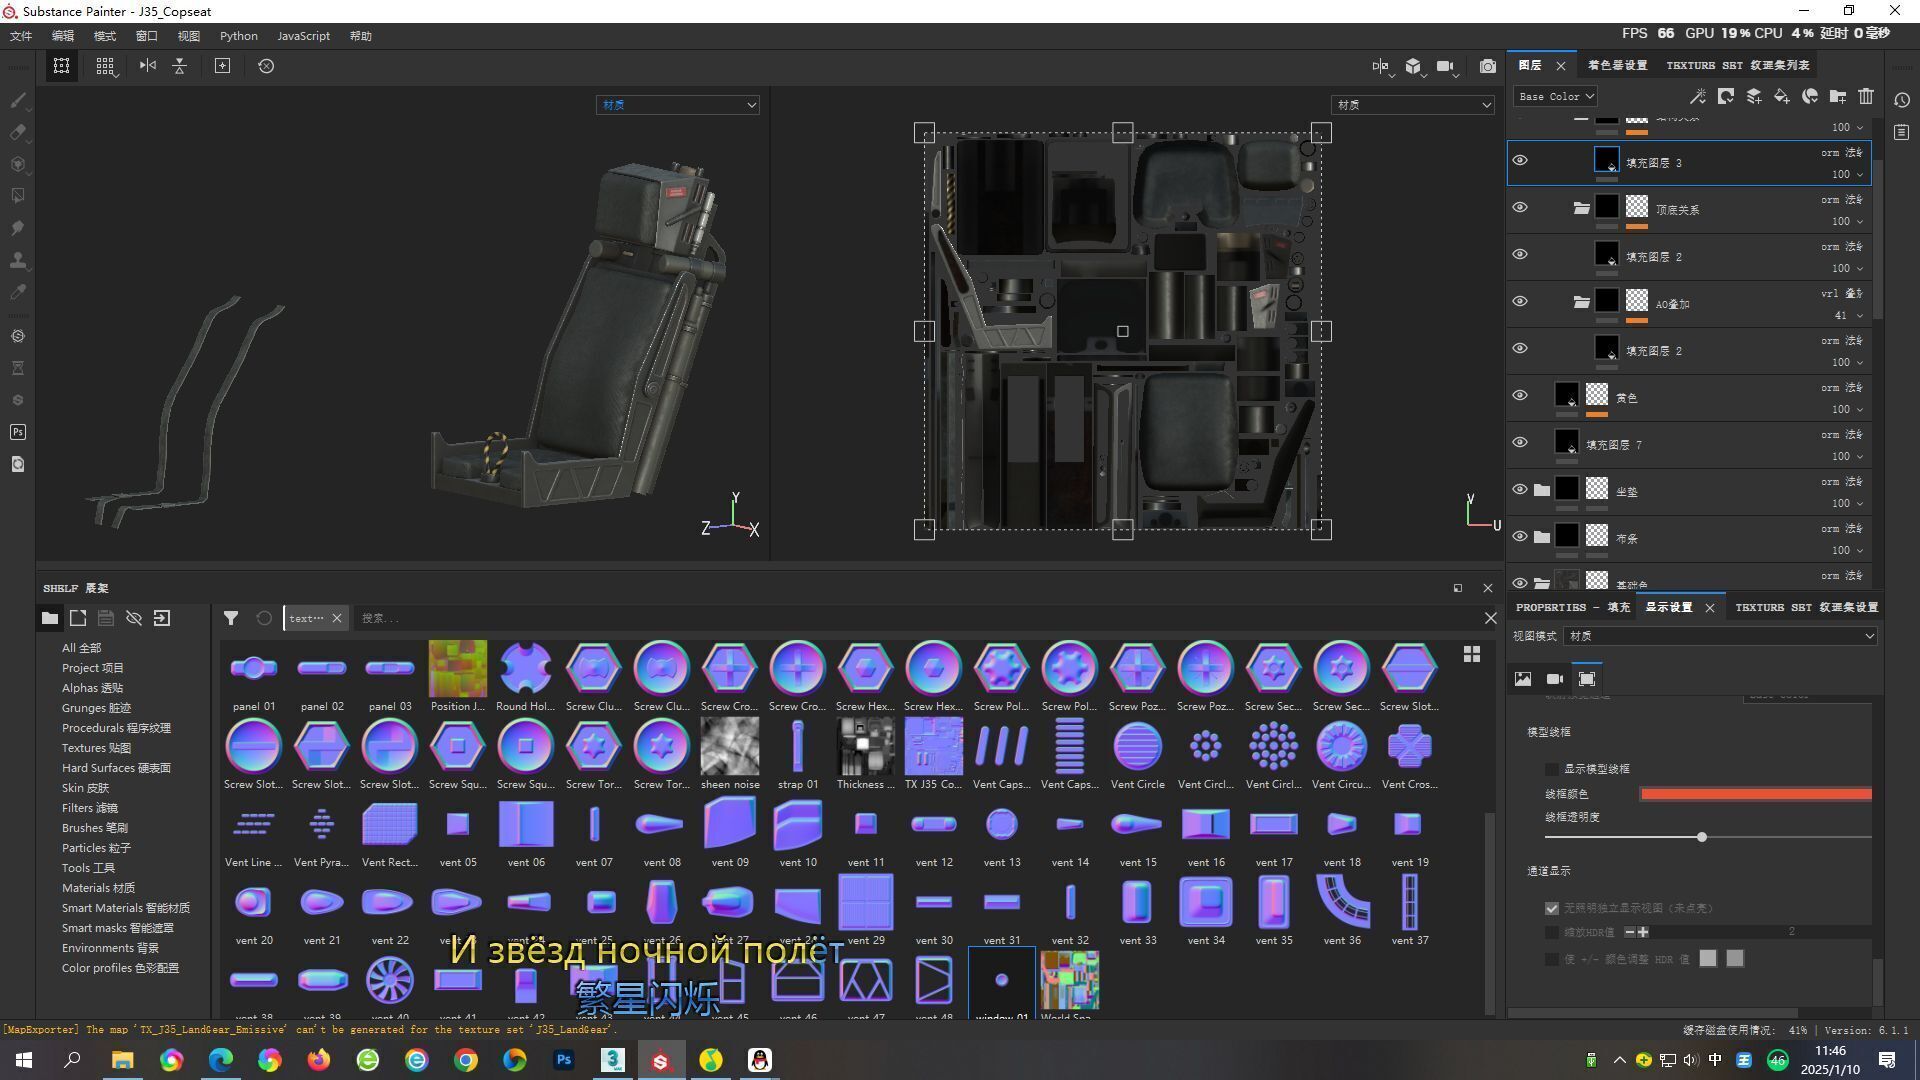Image resolution: width=1920 pixels, height=1080 pixels.
Task: Open the History panel clock icon
Action: (1902, 100)
